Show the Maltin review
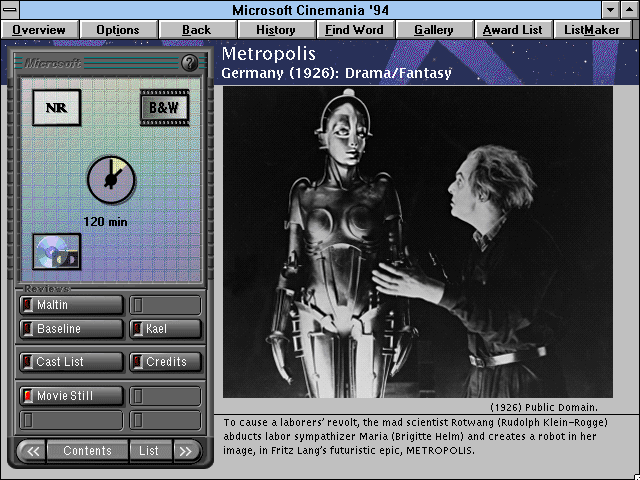The height and width of the screenshot is (480, 640). [x=71, y=305]
